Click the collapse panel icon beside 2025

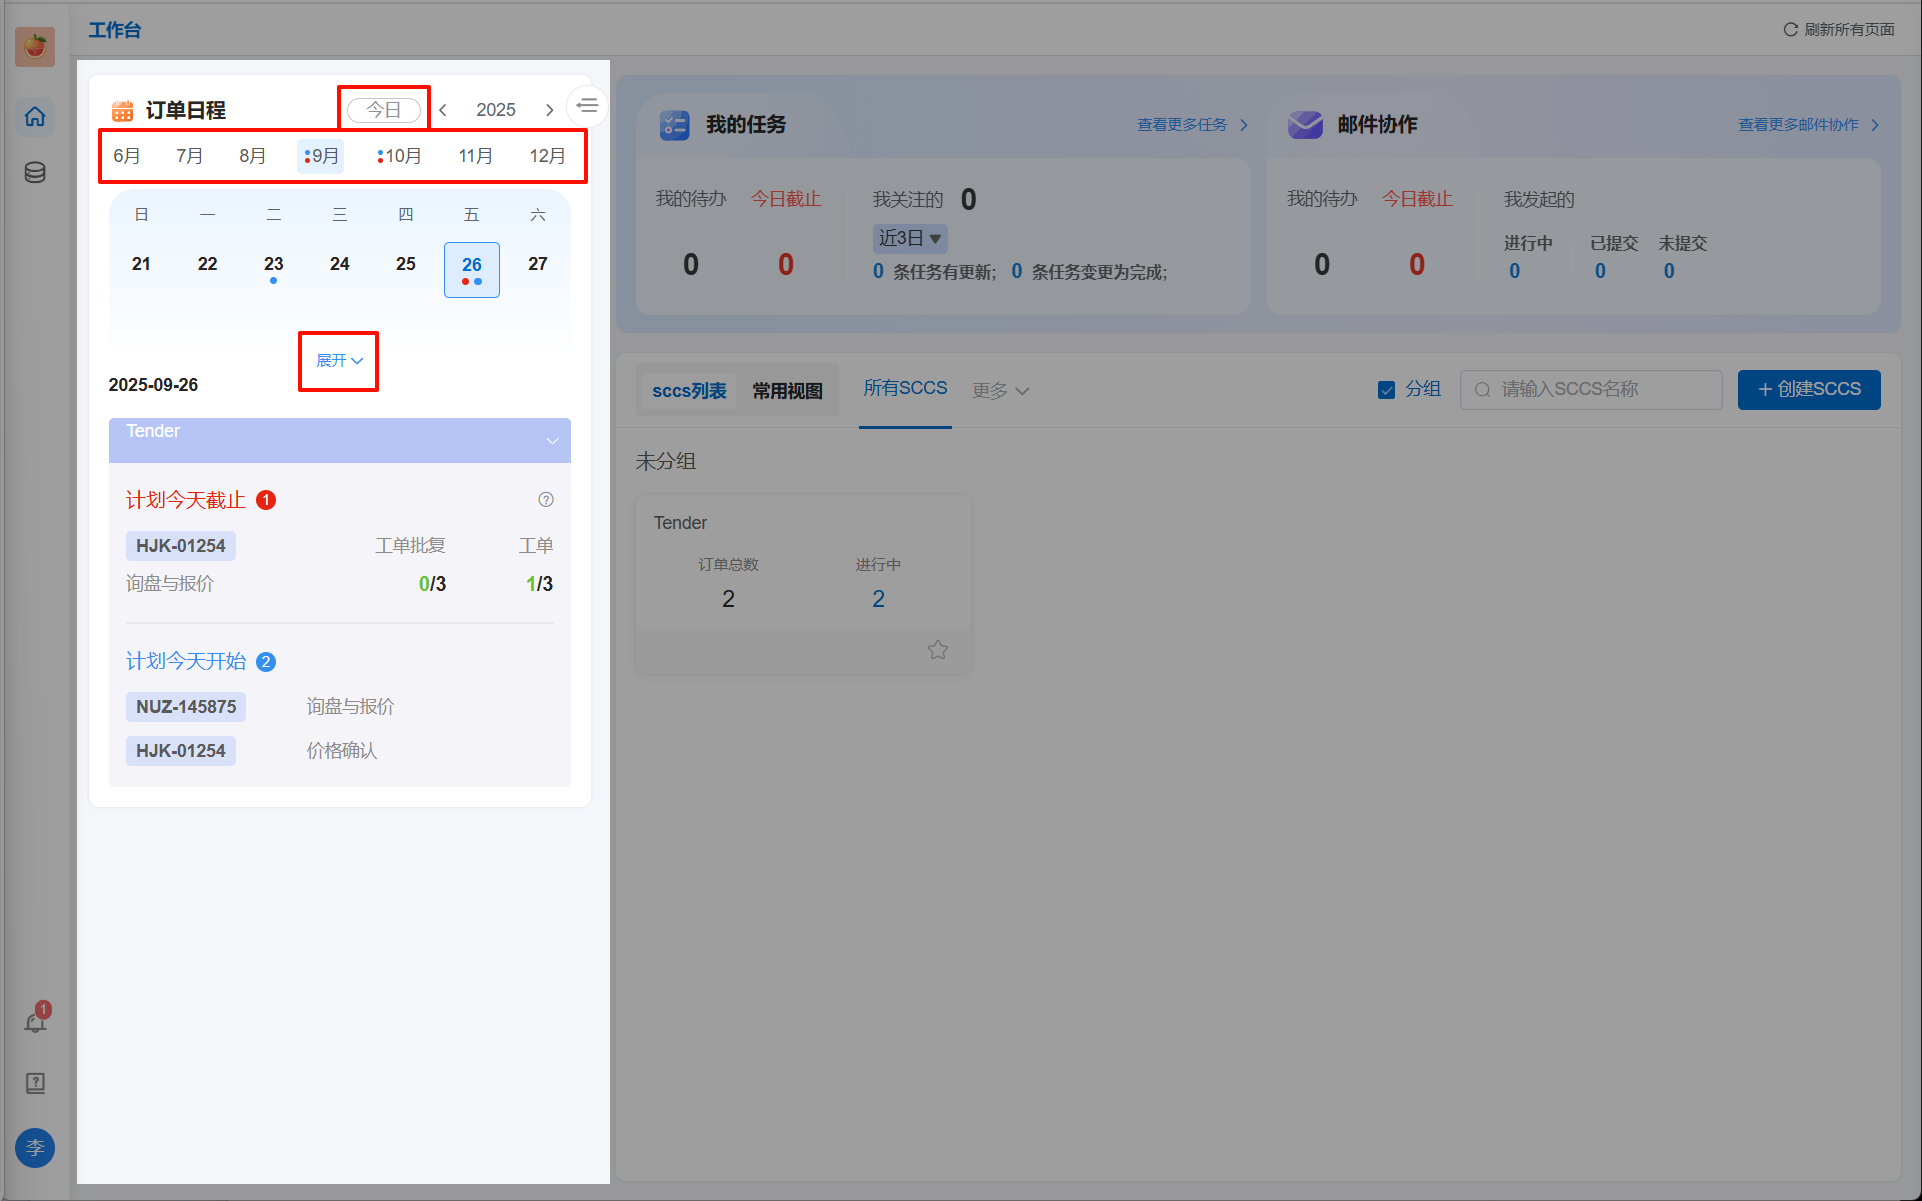click(x=587, y=106)
